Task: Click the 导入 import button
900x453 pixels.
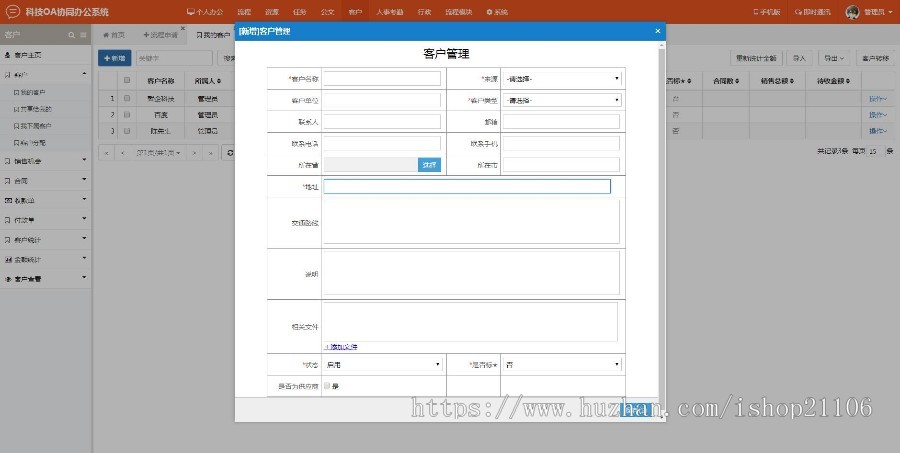Action: tap(799, 58)
